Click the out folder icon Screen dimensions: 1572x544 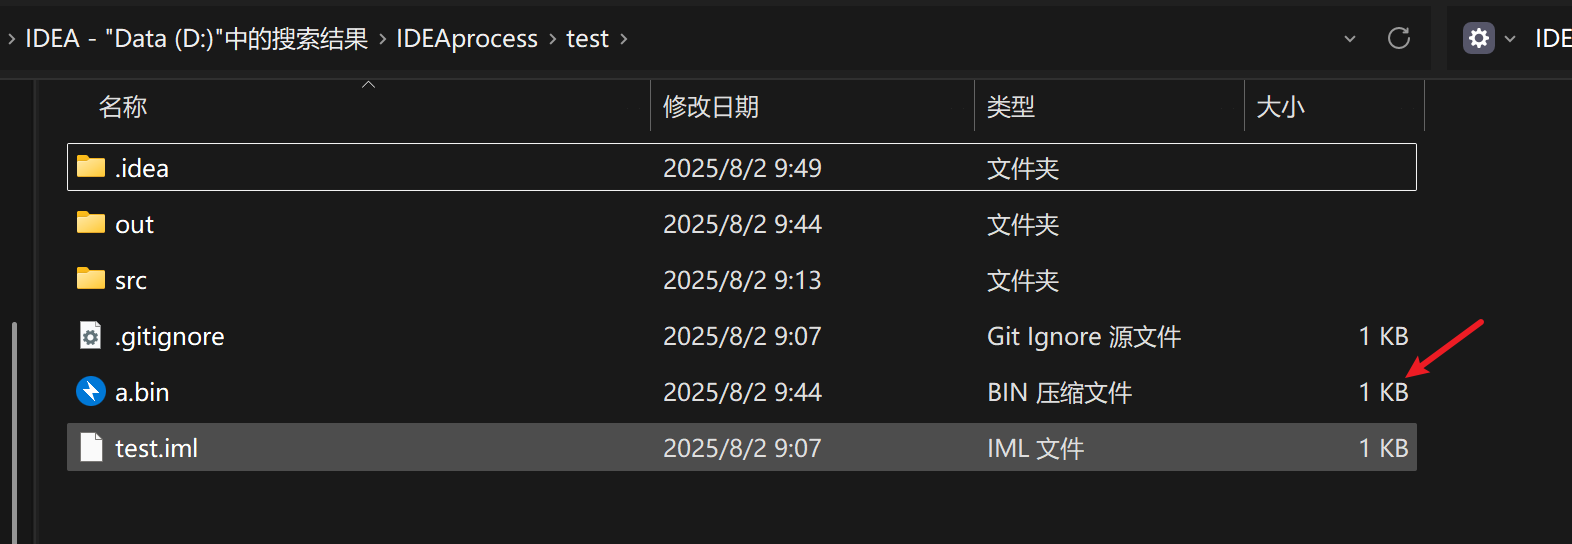(91, 222)
